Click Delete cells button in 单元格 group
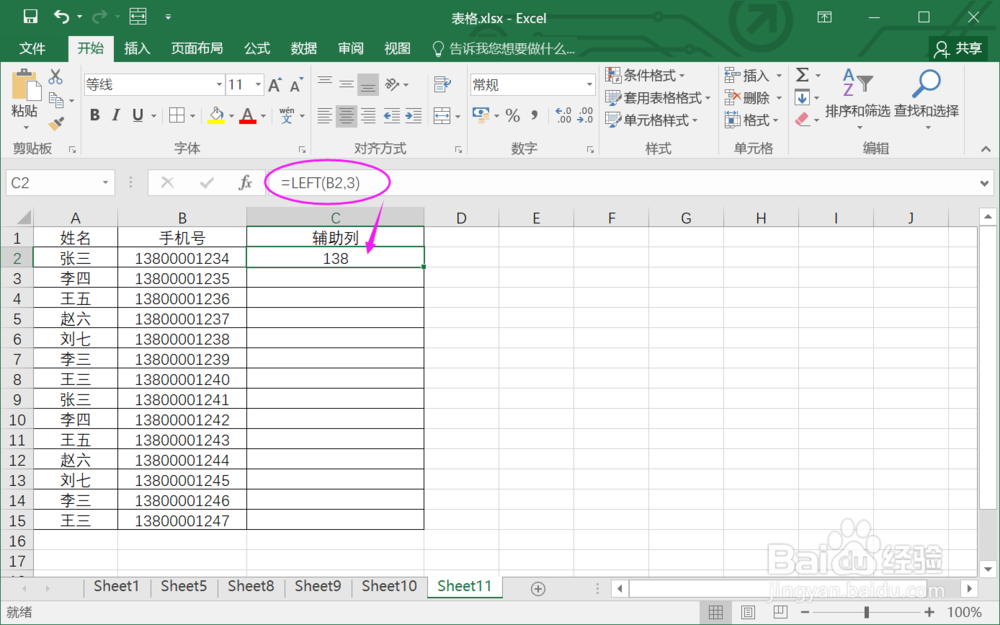 [x=753, y=98]
